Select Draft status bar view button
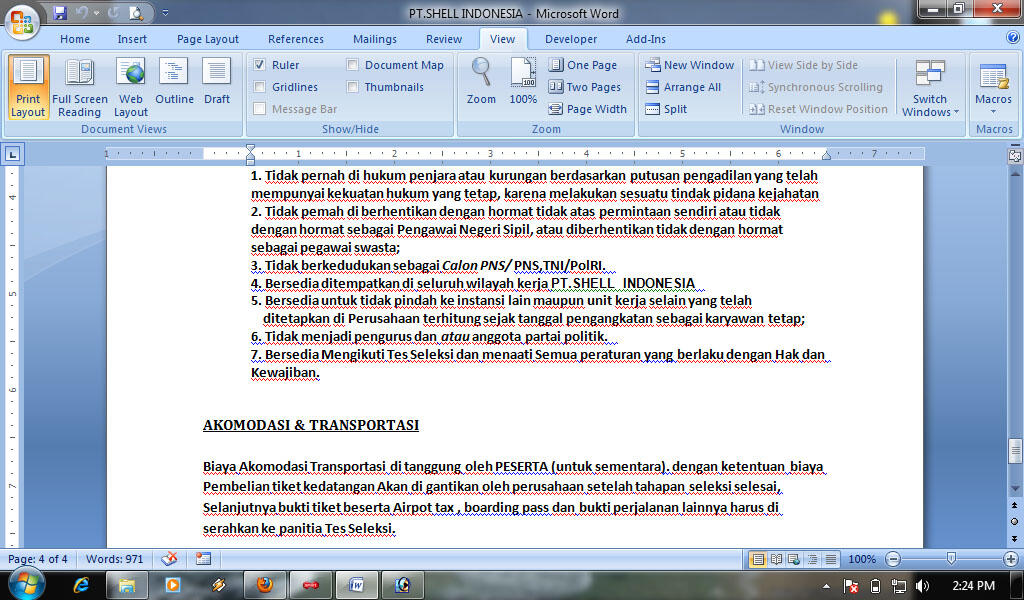Screen dimensions: 1024x600 point(830,560)
